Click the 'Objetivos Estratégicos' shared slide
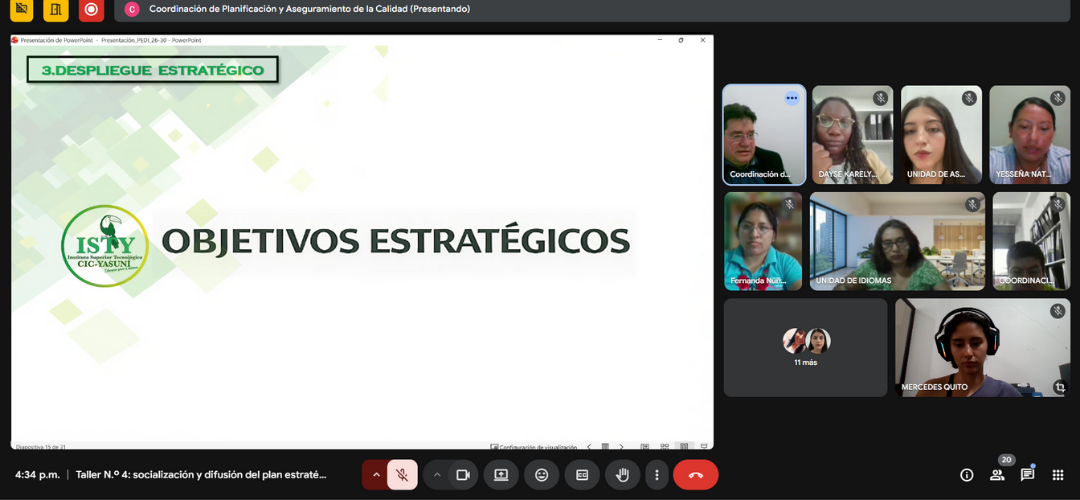 tap(362, 241)
